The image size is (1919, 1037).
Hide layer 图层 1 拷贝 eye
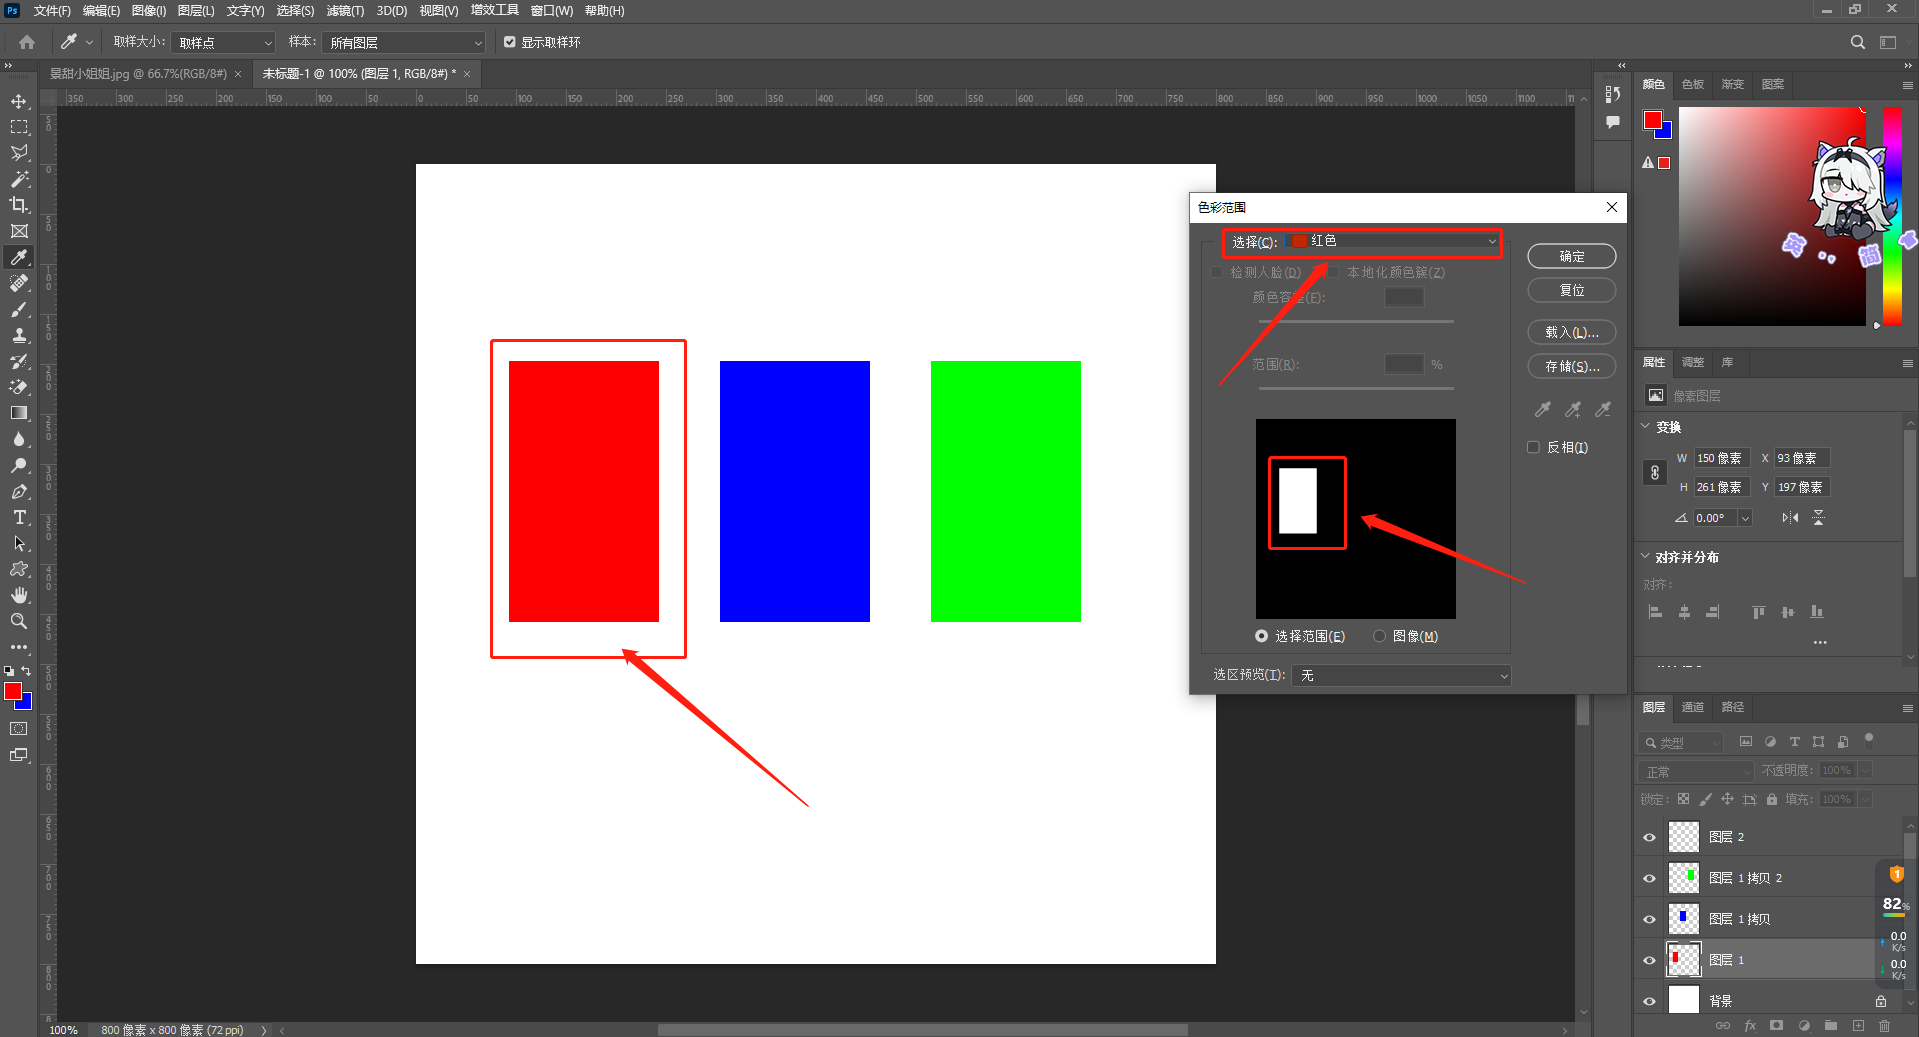pos(1650,920)
